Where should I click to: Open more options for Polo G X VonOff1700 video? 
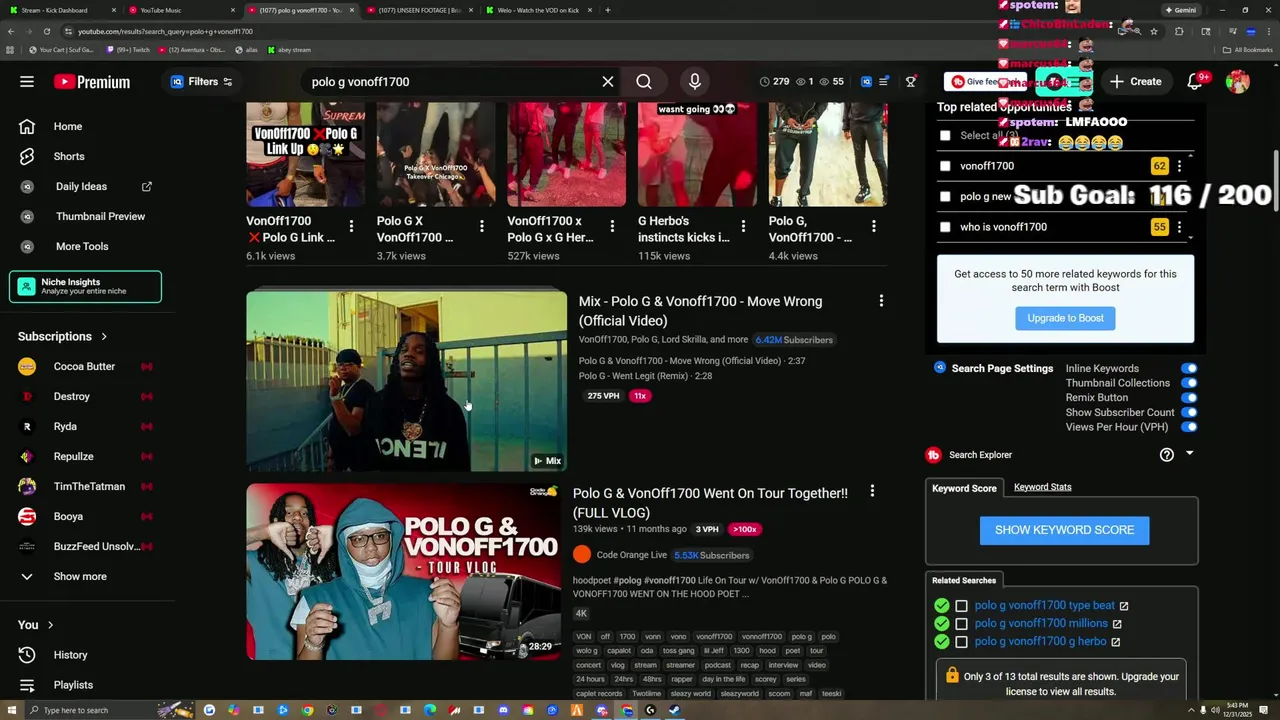point(482,227)
